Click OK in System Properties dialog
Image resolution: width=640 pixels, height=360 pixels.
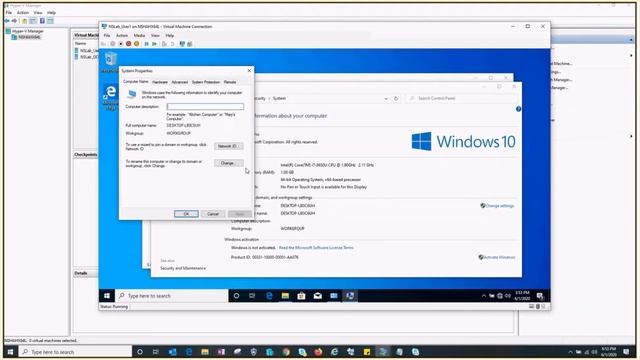(x=186, y=214)
